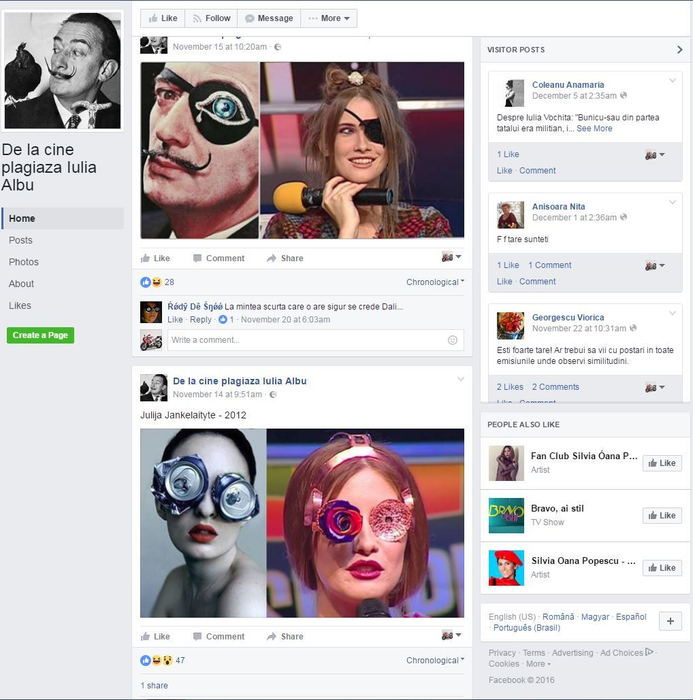
Task: Click See More on Coleanu Anamaria post
Action: click(594, 129)
